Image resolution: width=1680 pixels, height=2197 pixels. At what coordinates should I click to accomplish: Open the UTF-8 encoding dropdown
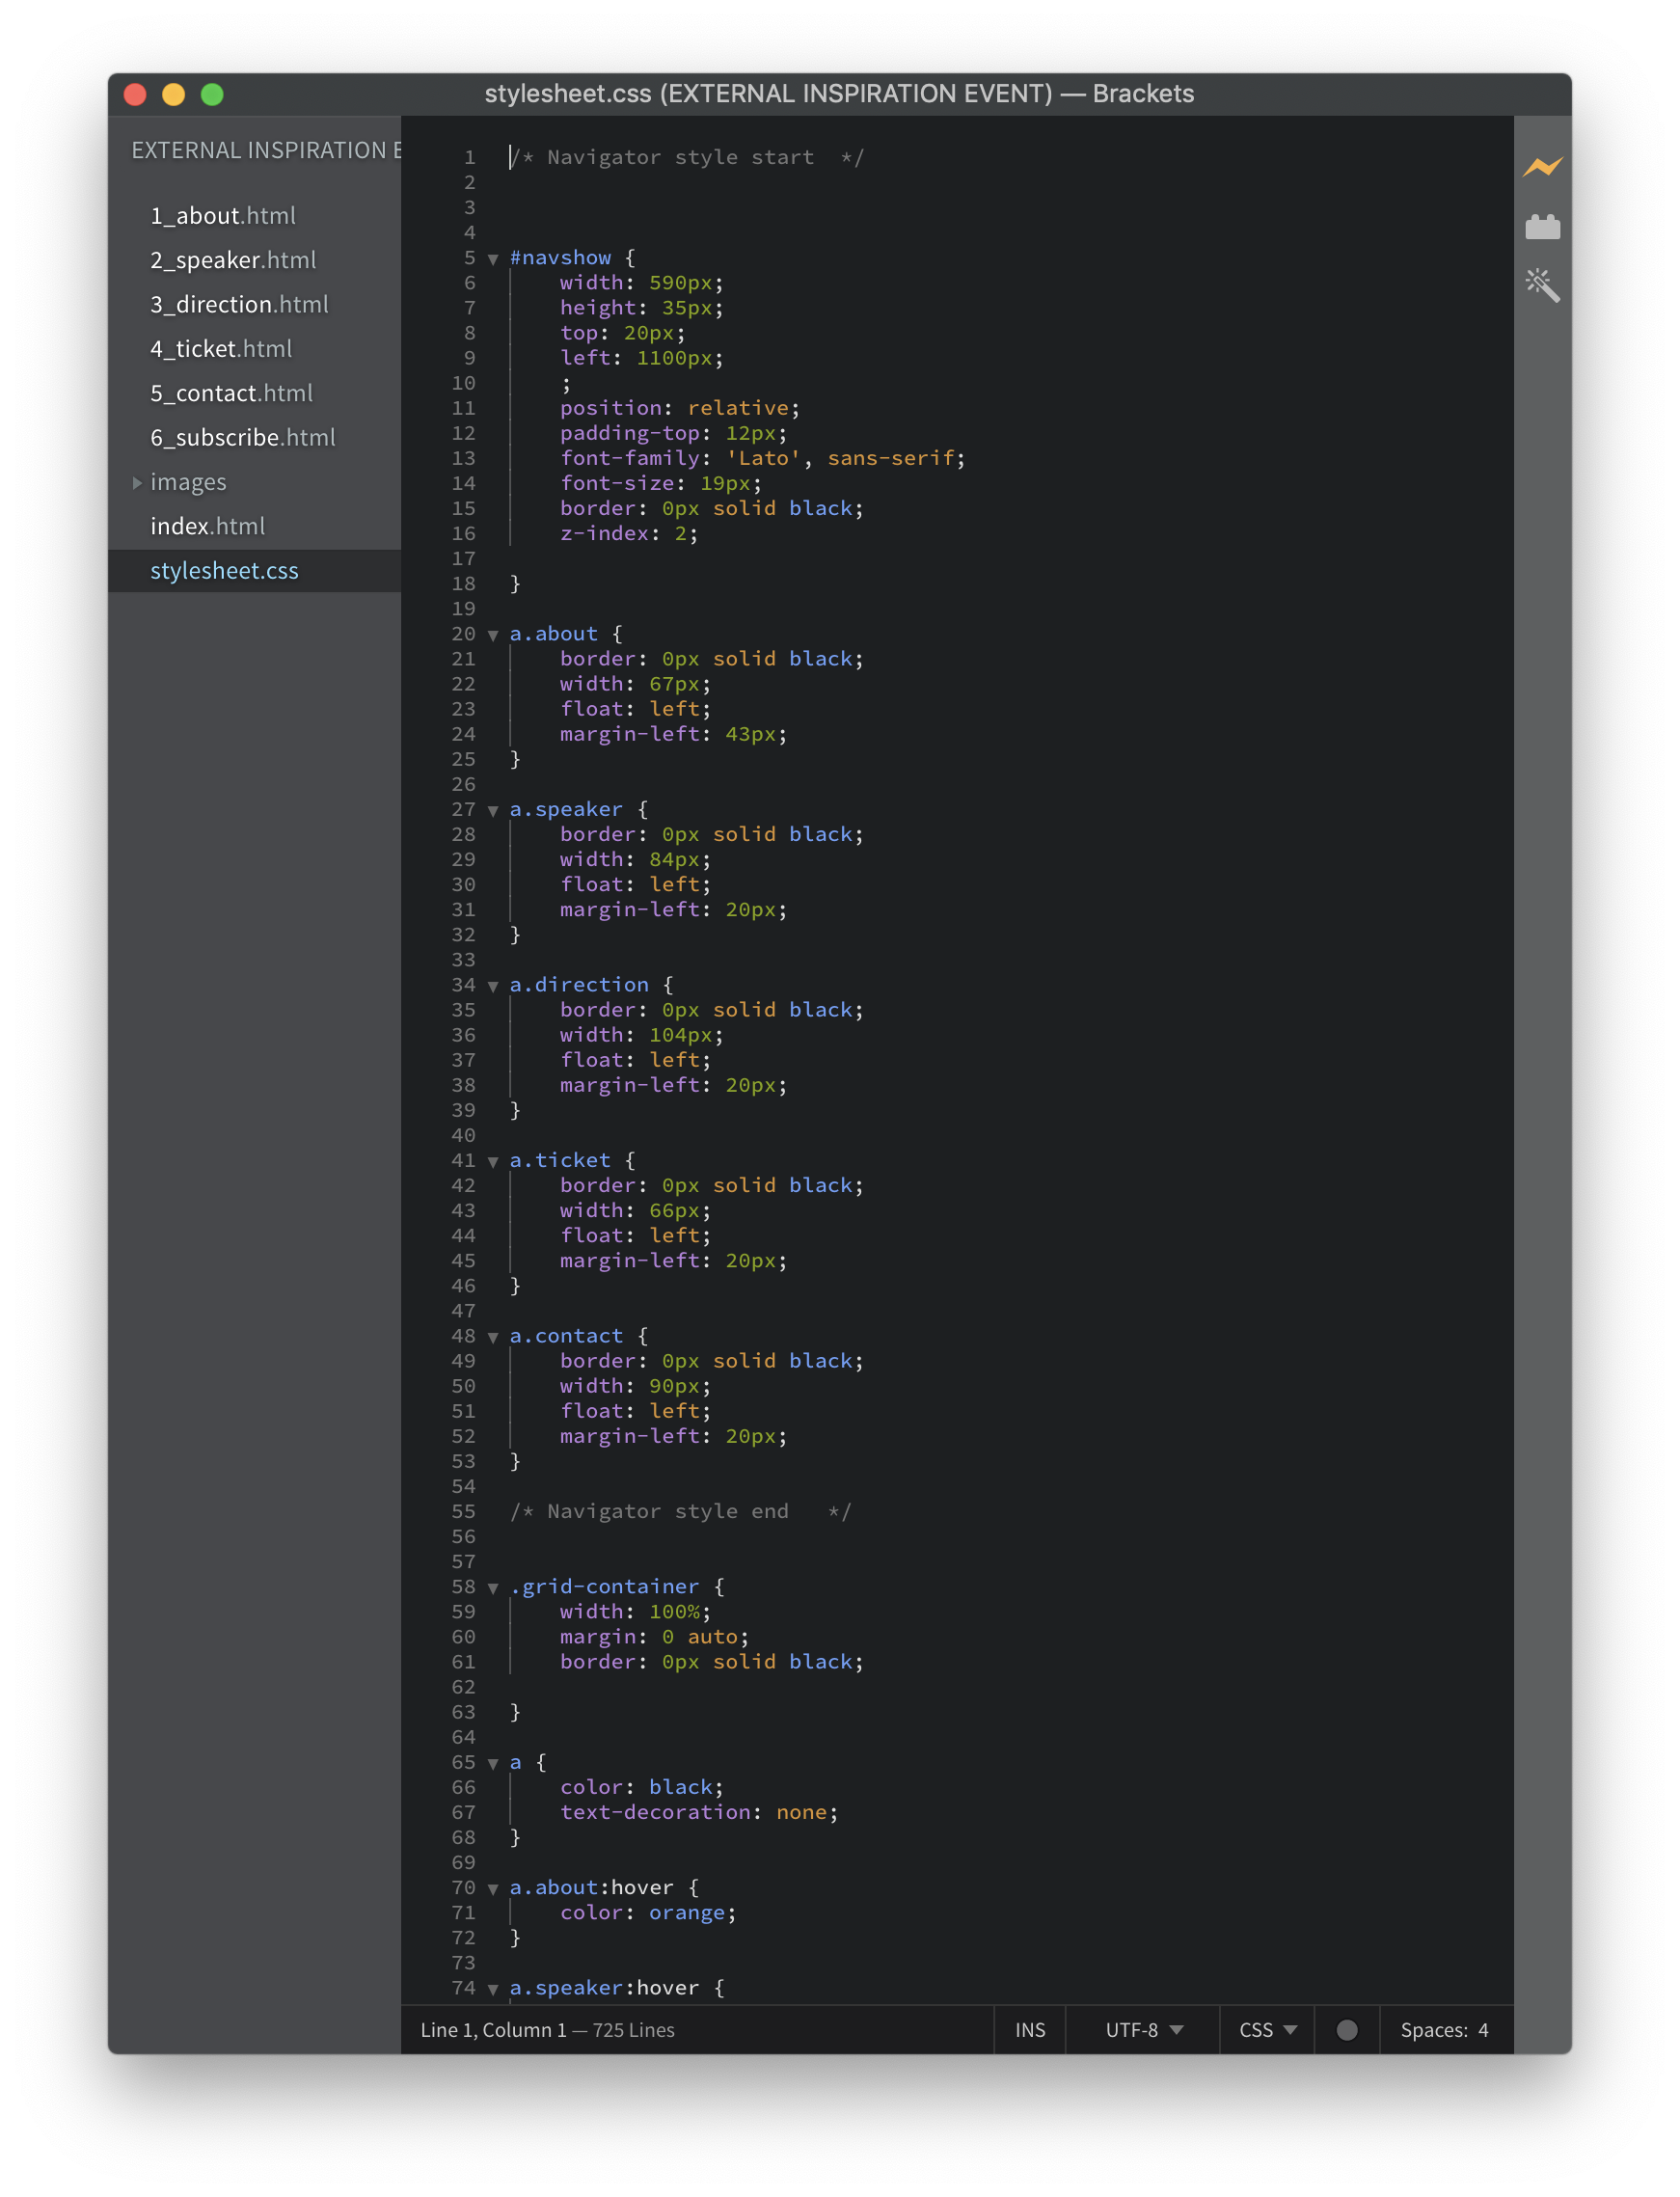pos(1143,2029)
